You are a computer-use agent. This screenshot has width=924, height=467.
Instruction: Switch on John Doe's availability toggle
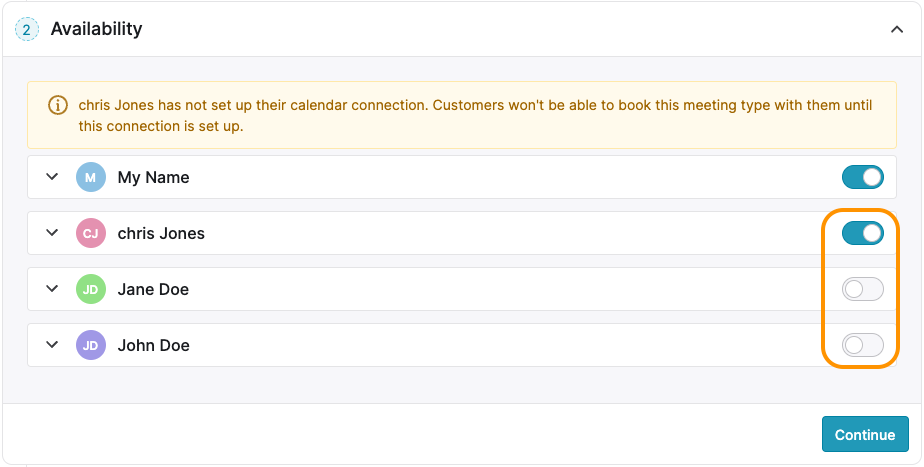click(x=863, y=345)
